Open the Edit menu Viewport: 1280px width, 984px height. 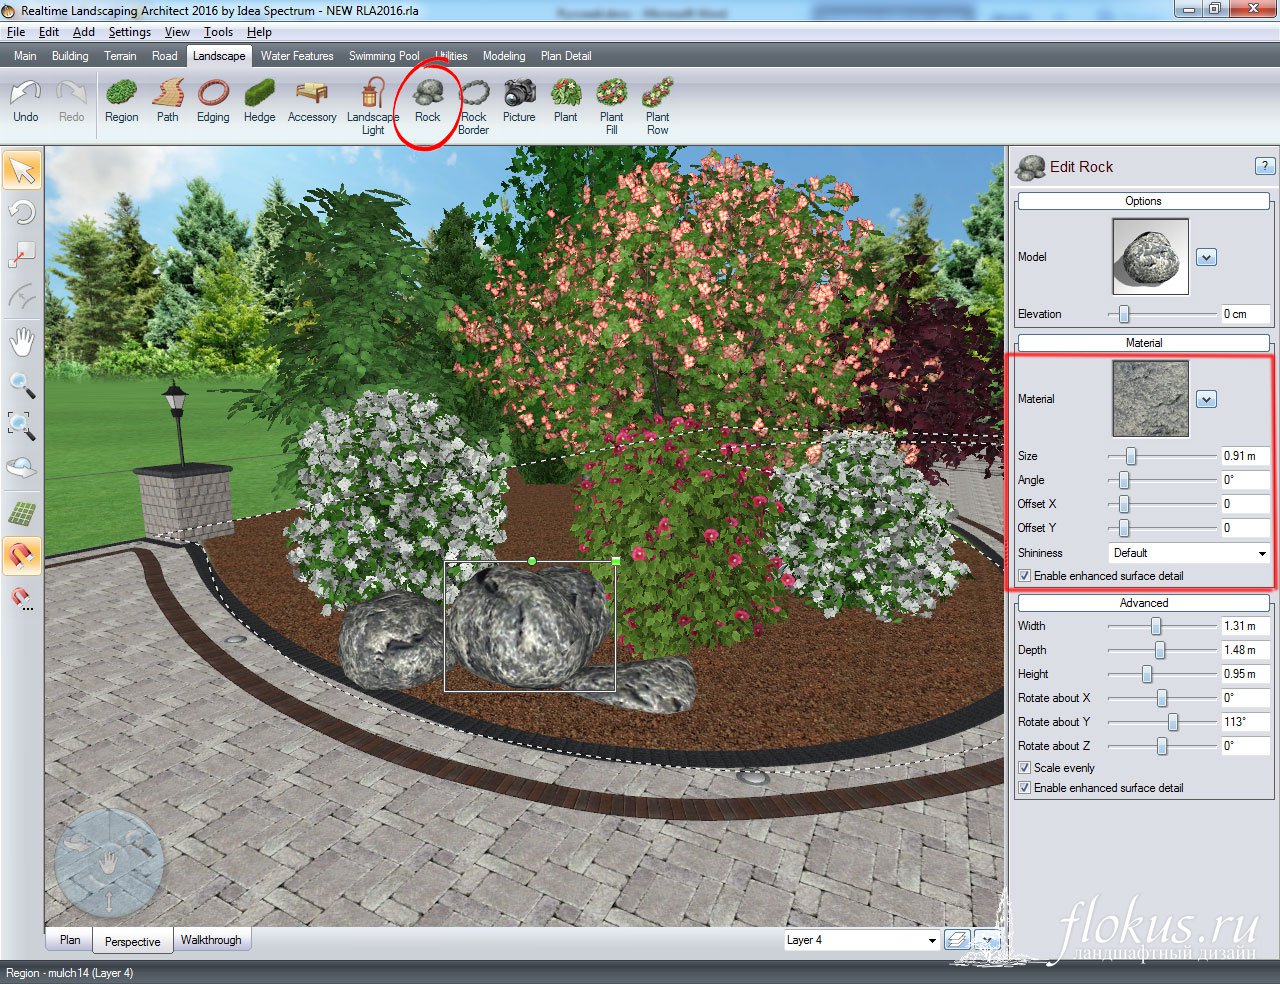[49, 32]
